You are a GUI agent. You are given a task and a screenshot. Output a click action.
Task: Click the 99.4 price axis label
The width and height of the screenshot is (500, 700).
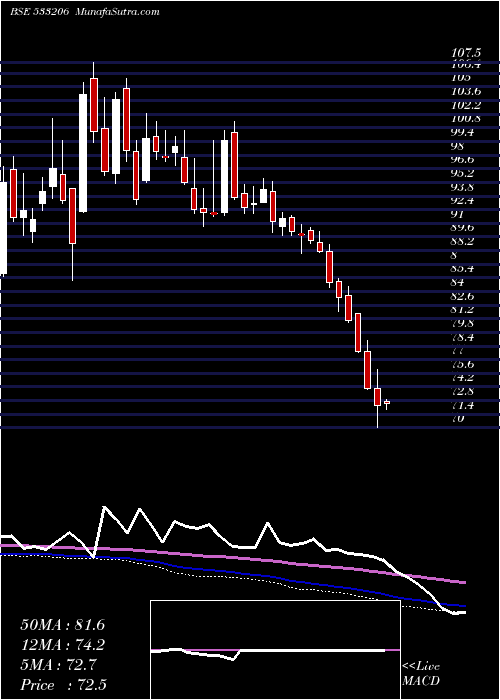(463, 133)
